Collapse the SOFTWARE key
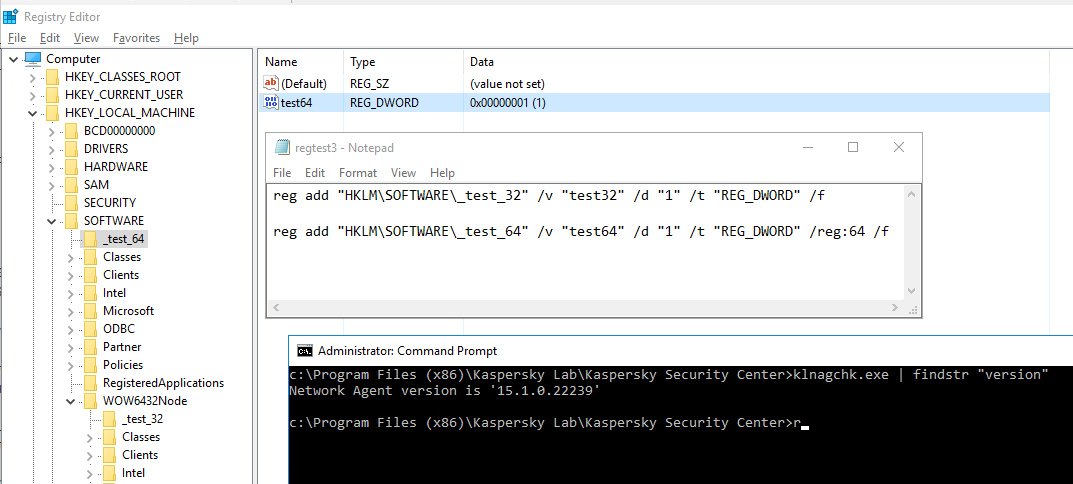 pos(52,221)
